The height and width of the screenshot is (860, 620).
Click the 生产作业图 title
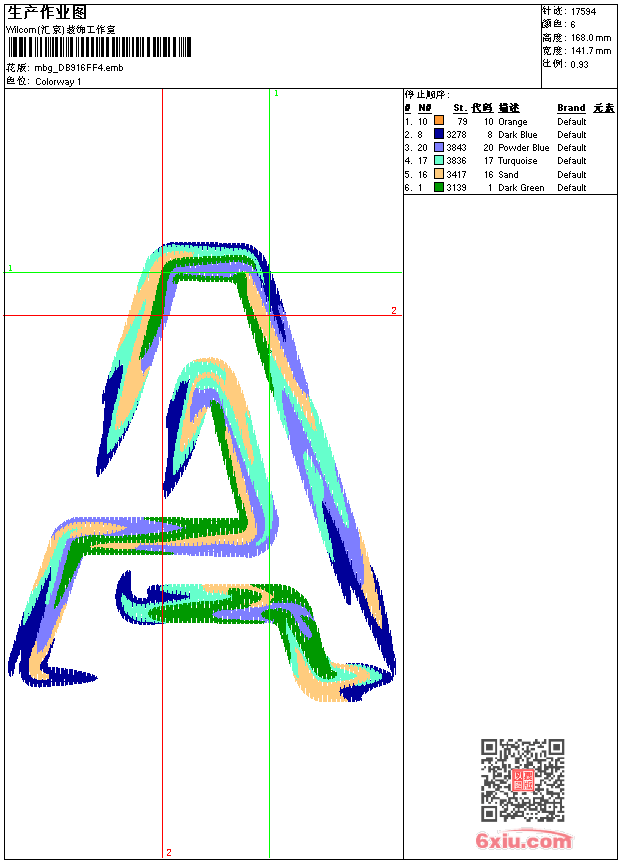point(46,12)
